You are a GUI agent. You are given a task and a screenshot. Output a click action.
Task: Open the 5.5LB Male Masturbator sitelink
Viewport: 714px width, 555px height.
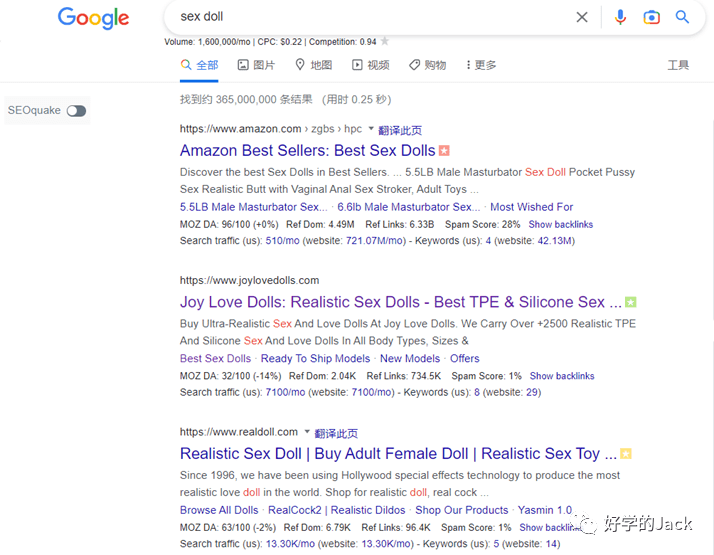coord(254,207)
